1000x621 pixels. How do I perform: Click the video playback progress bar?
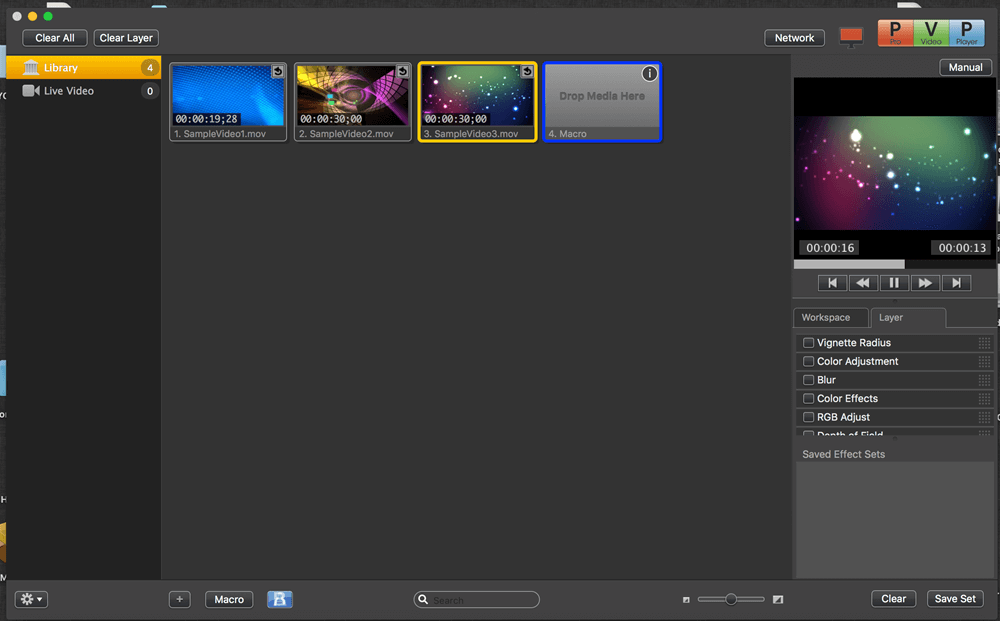tap(893, 264)
